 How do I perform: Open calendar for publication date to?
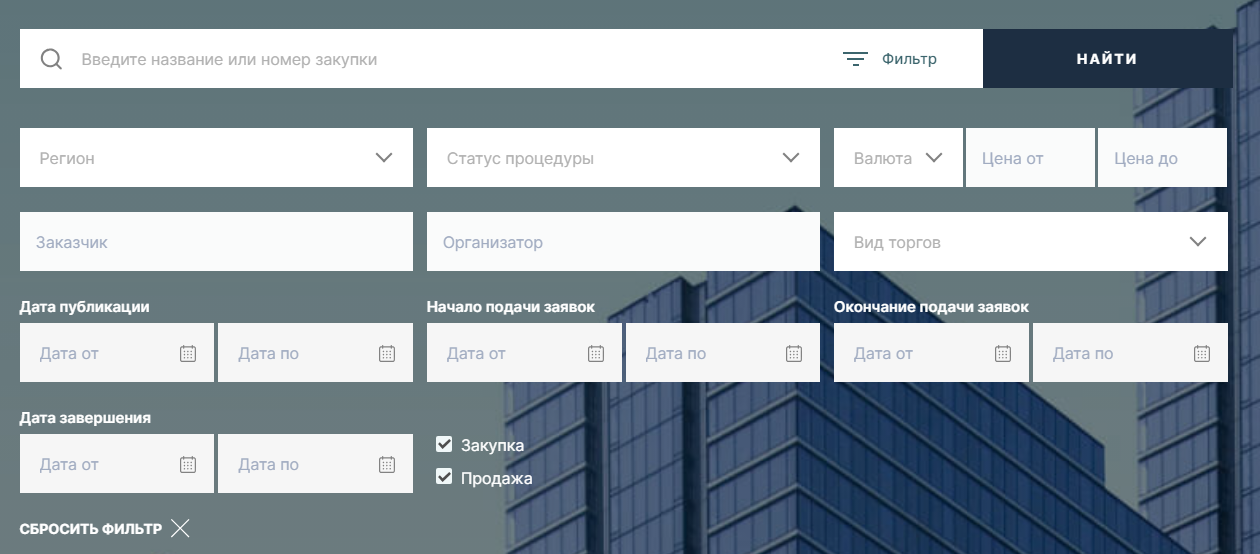coord(387,353)
